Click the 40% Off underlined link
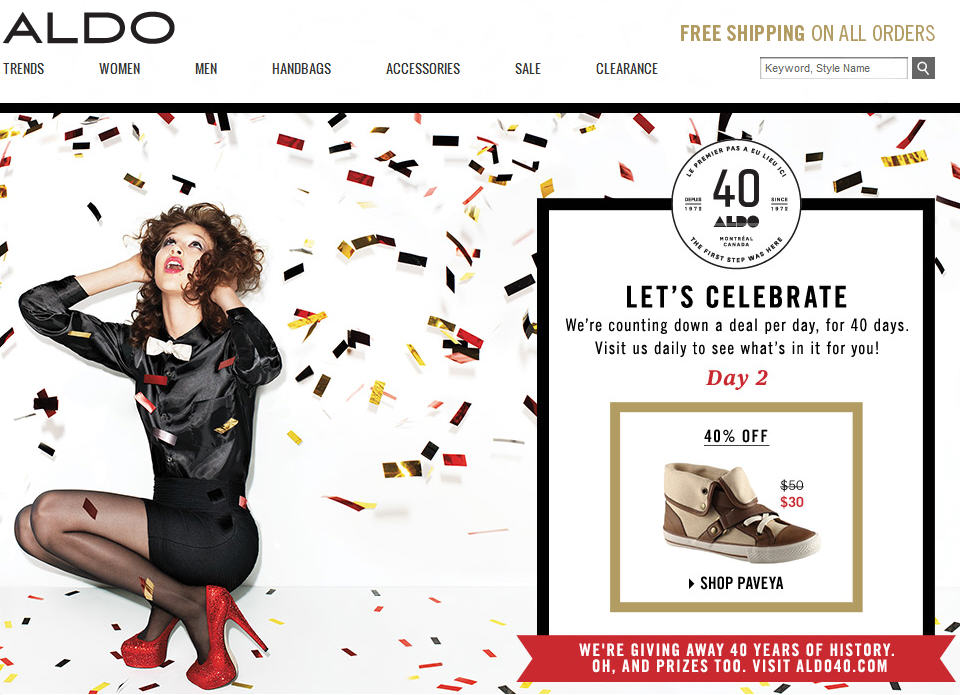This screenshot has width=960, height=695. click(736, 436)
